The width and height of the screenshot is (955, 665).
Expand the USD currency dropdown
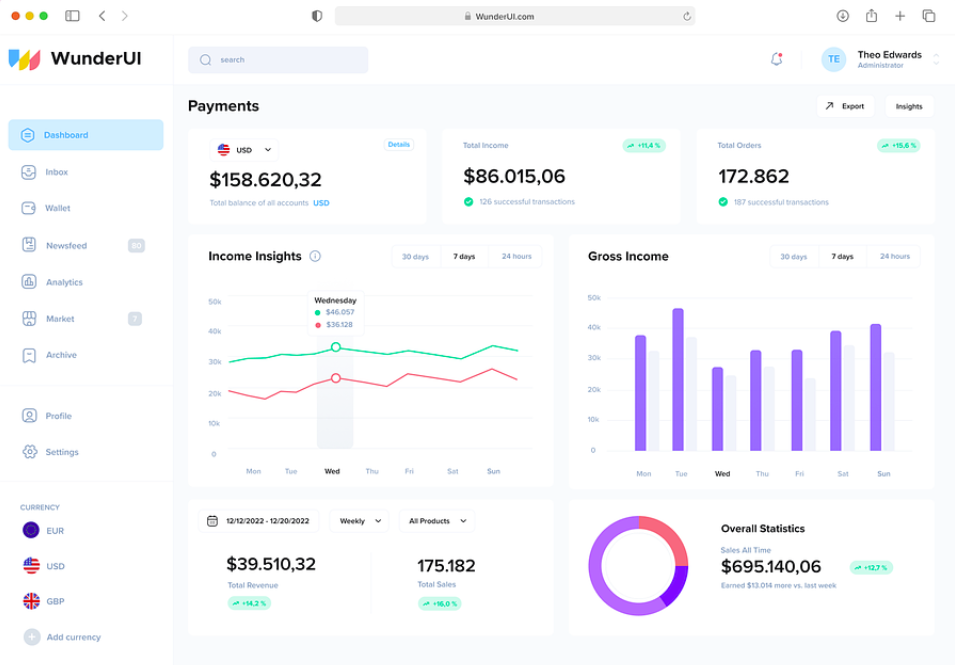pyautogui.click(x=245, y=150)
